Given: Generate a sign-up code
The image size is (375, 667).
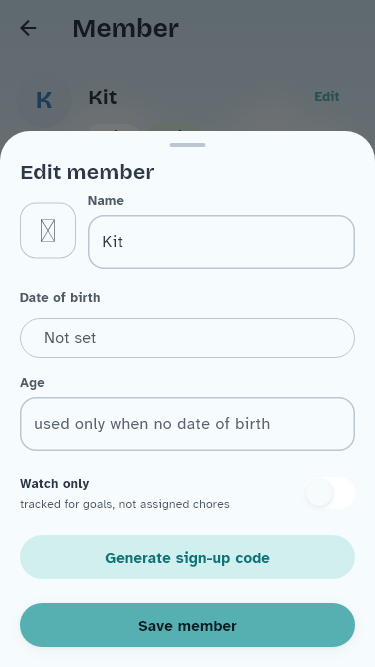Looking at the screenshot, I should [x=188, y=557].
